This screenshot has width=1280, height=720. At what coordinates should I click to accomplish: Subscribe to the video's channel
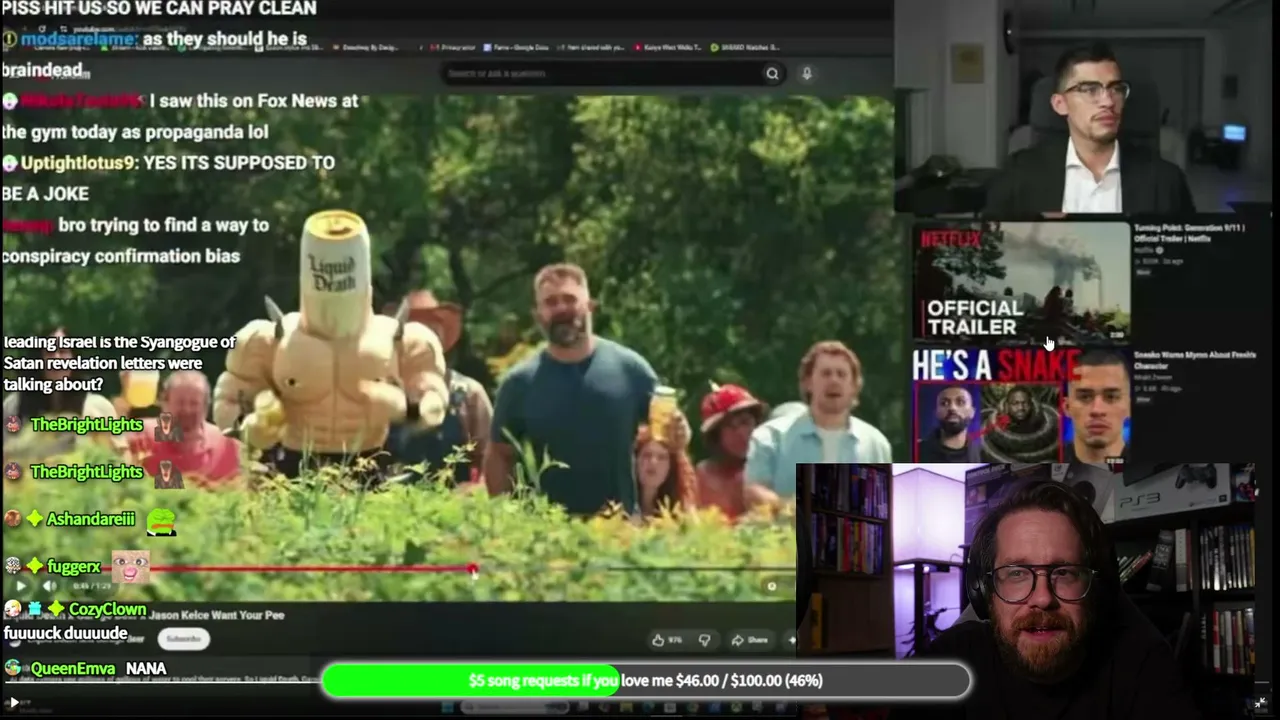[x=184, y=639]
